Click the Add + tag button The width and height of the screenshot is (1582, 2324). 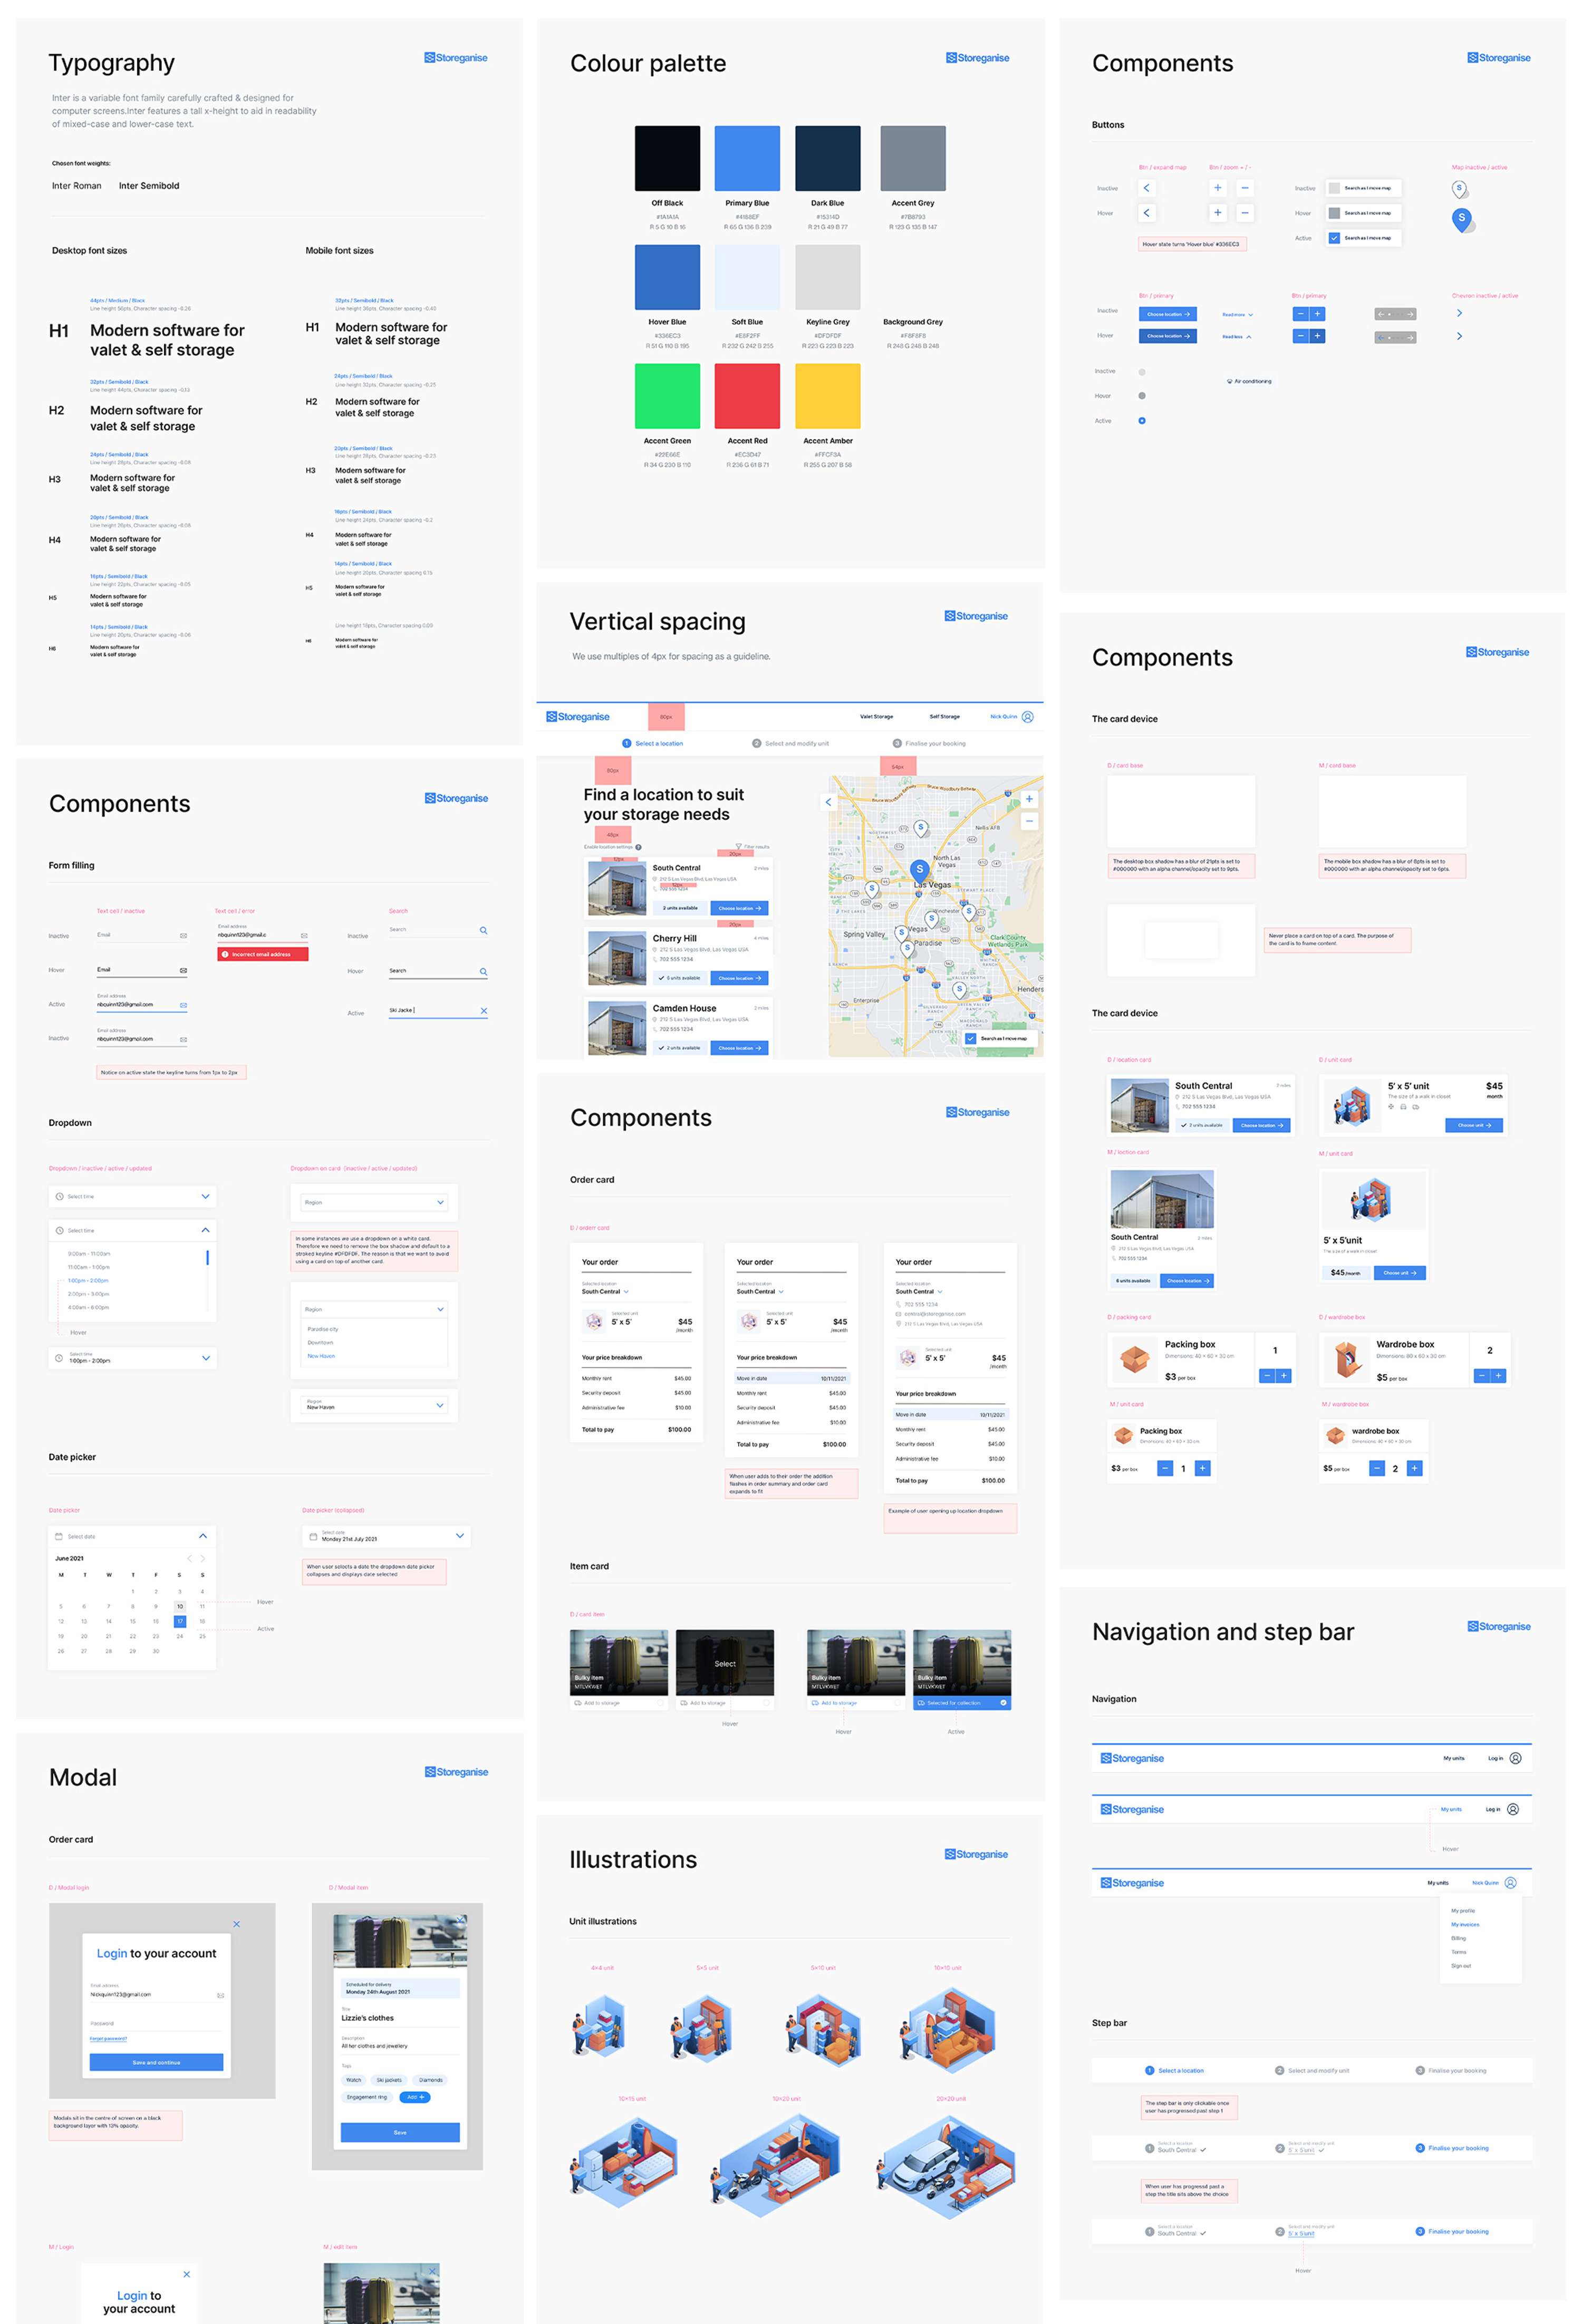click(x=415, y=2097)
